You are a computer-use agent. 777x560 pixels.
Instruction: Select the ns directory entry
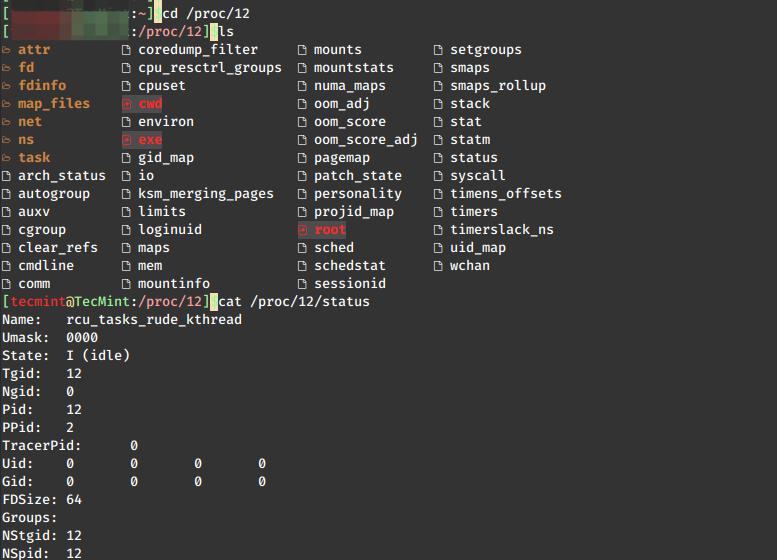pyautogui.click(x=26, y=140)
